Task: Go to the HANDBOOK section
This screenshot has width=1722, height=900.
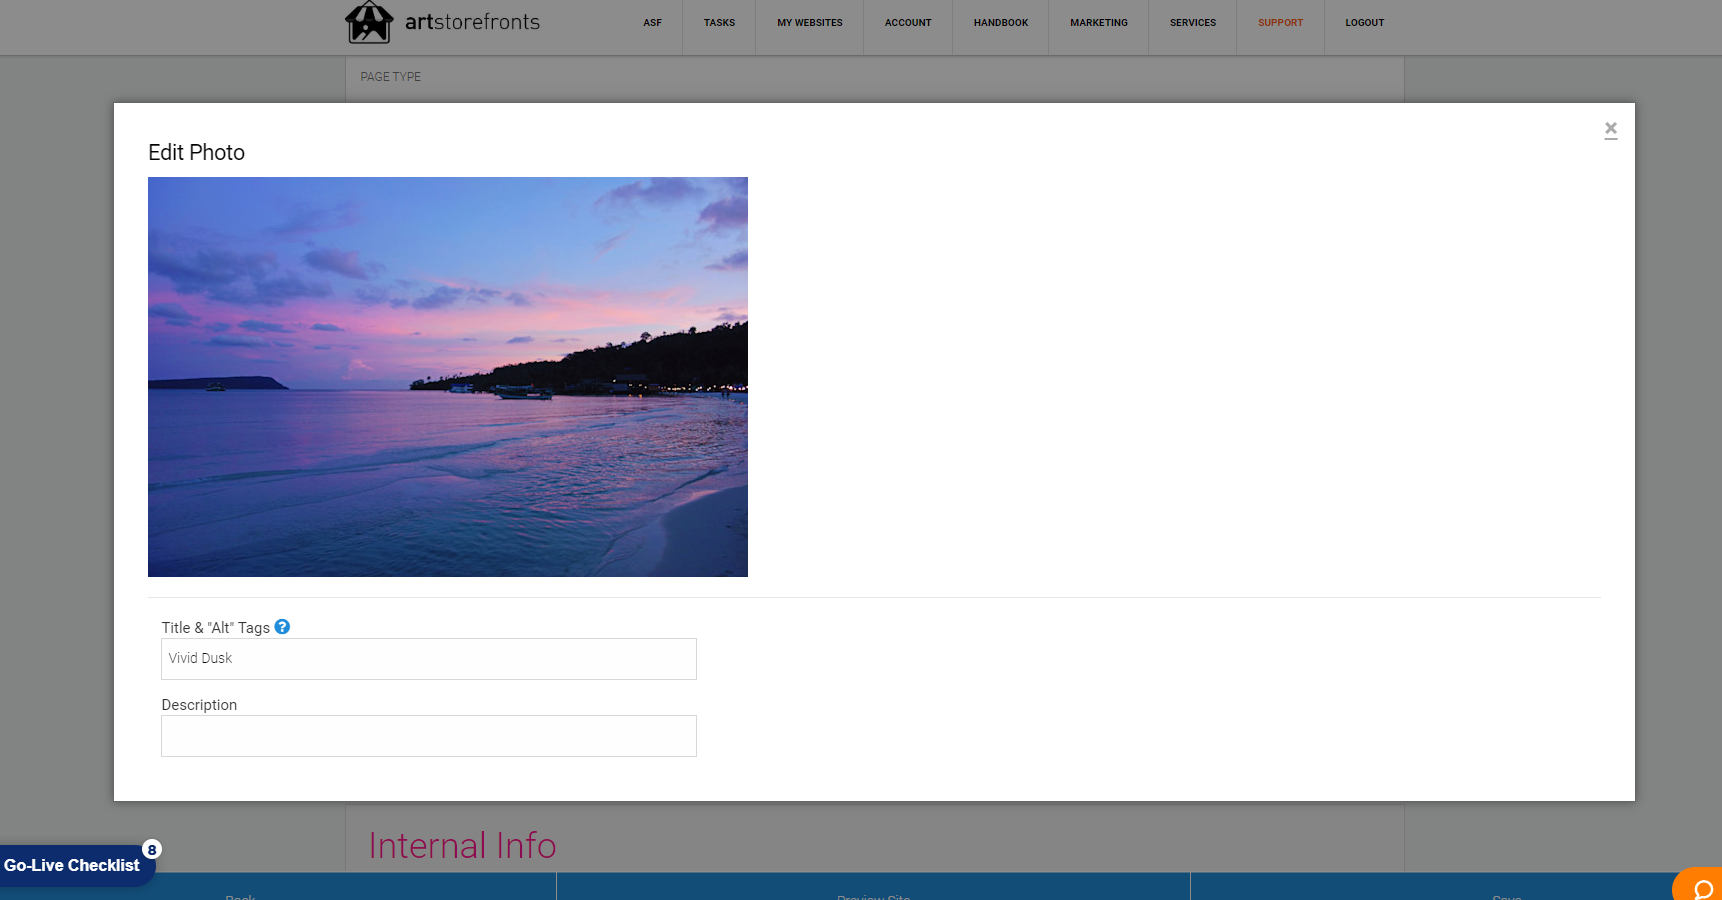Action: coord(1000,22)
